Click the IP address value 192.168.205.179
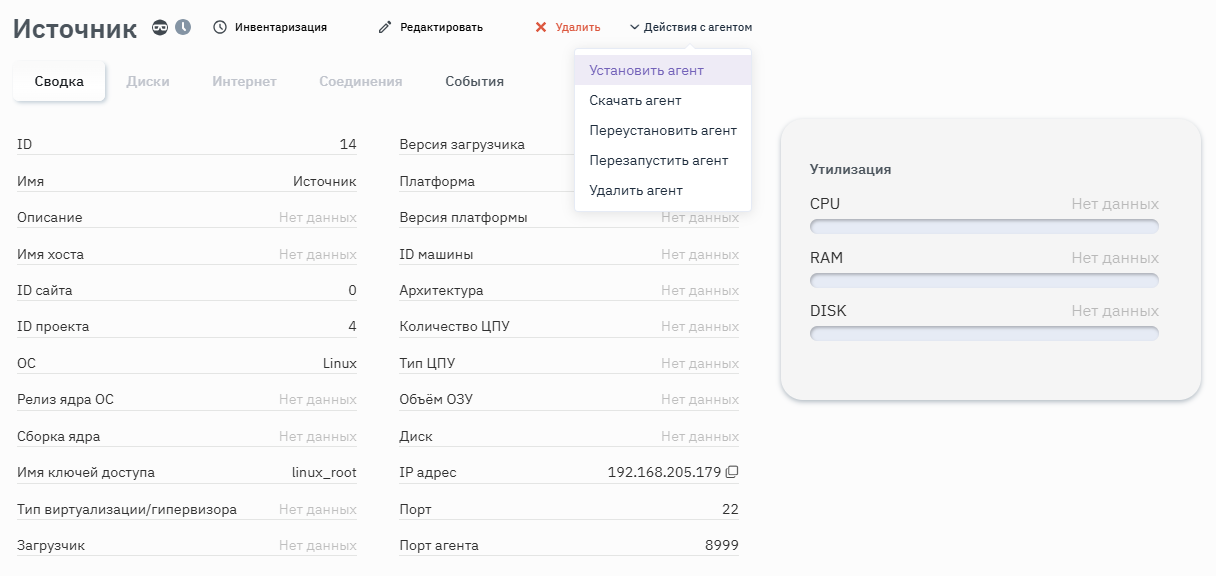 pos(664,472)
